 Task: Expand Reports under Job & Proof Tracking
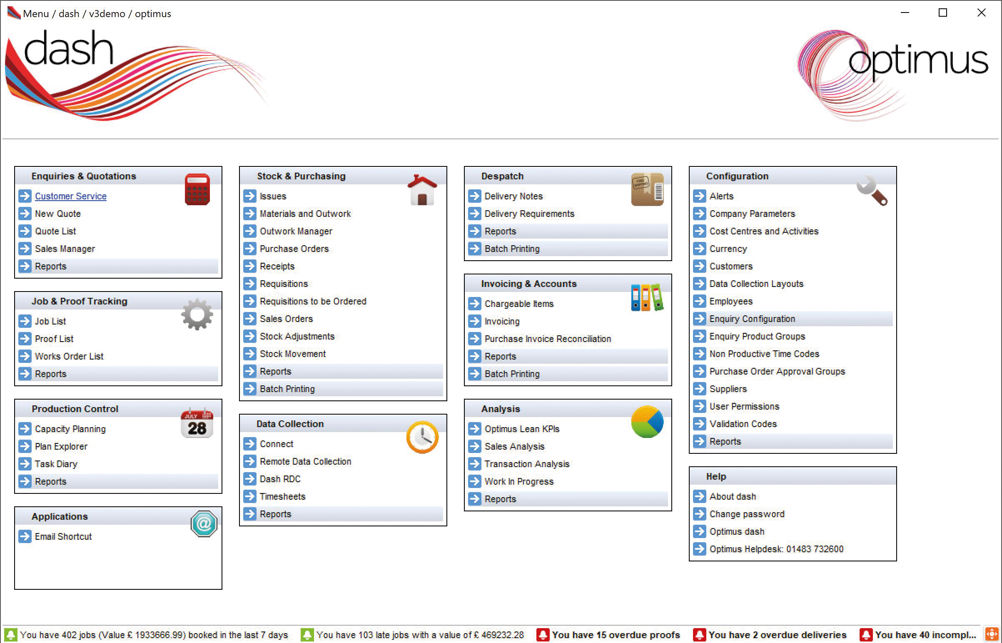click(118, 374)
